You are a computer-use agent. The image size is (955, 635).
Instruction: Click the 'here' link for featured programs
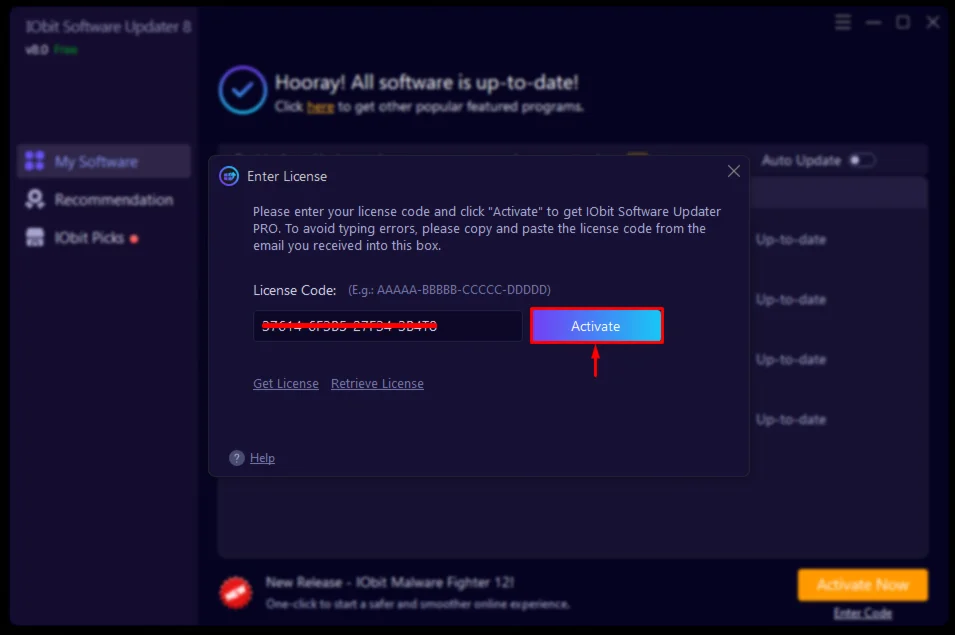tap(320, 107)
